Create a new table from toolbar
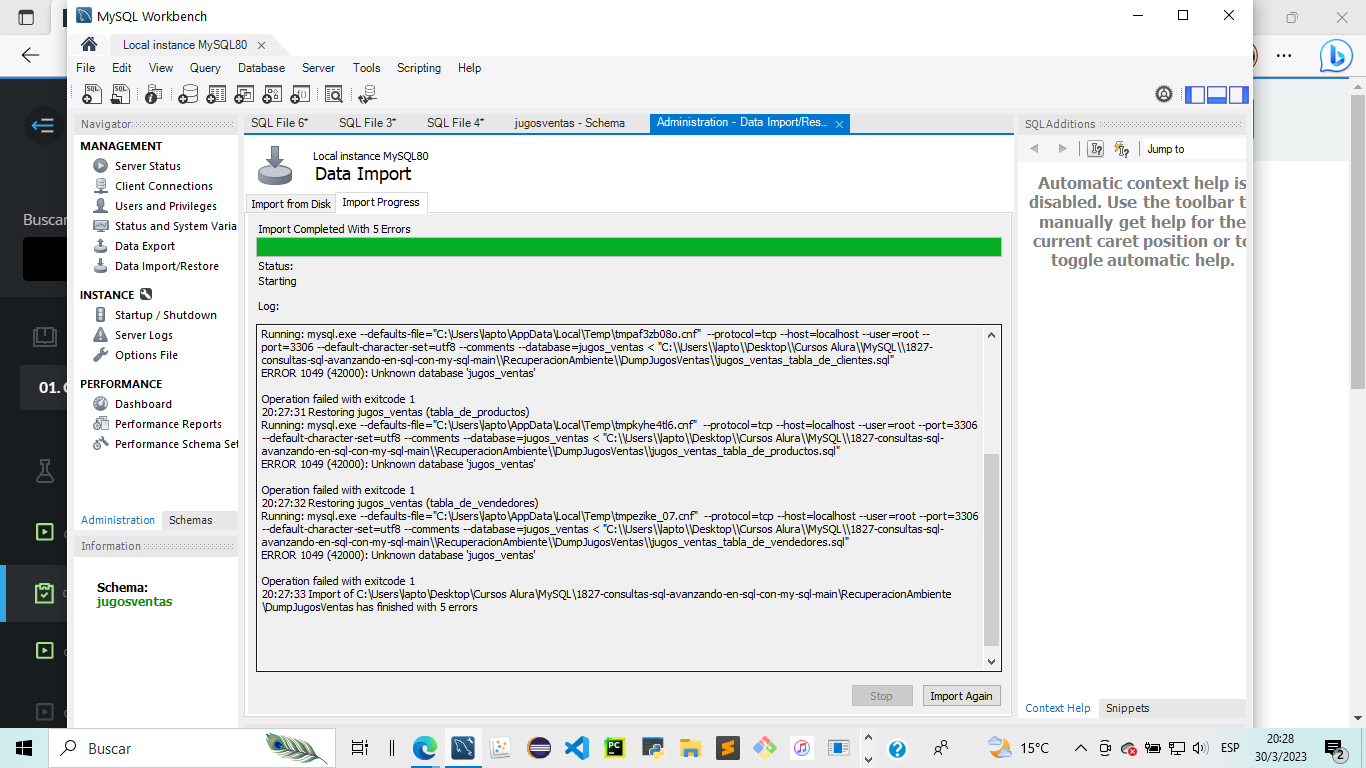Viewport: 1366px width, 768px height. [x=216, y=94]
